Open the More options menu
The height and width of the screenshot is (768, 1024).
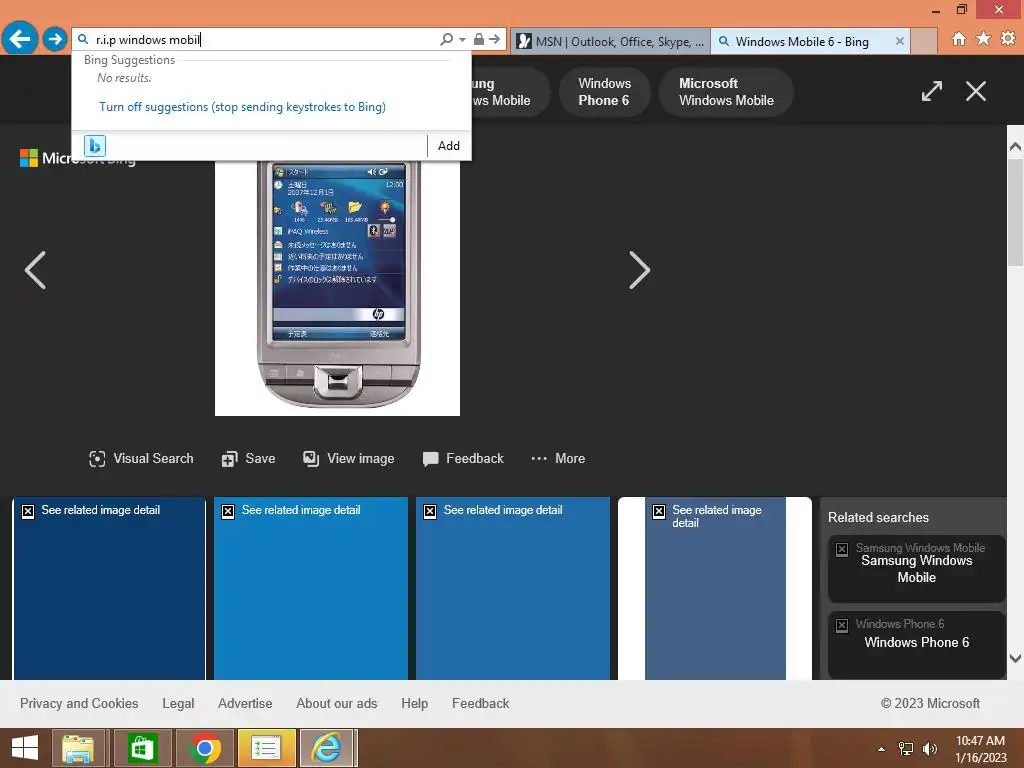click(558, 458)
